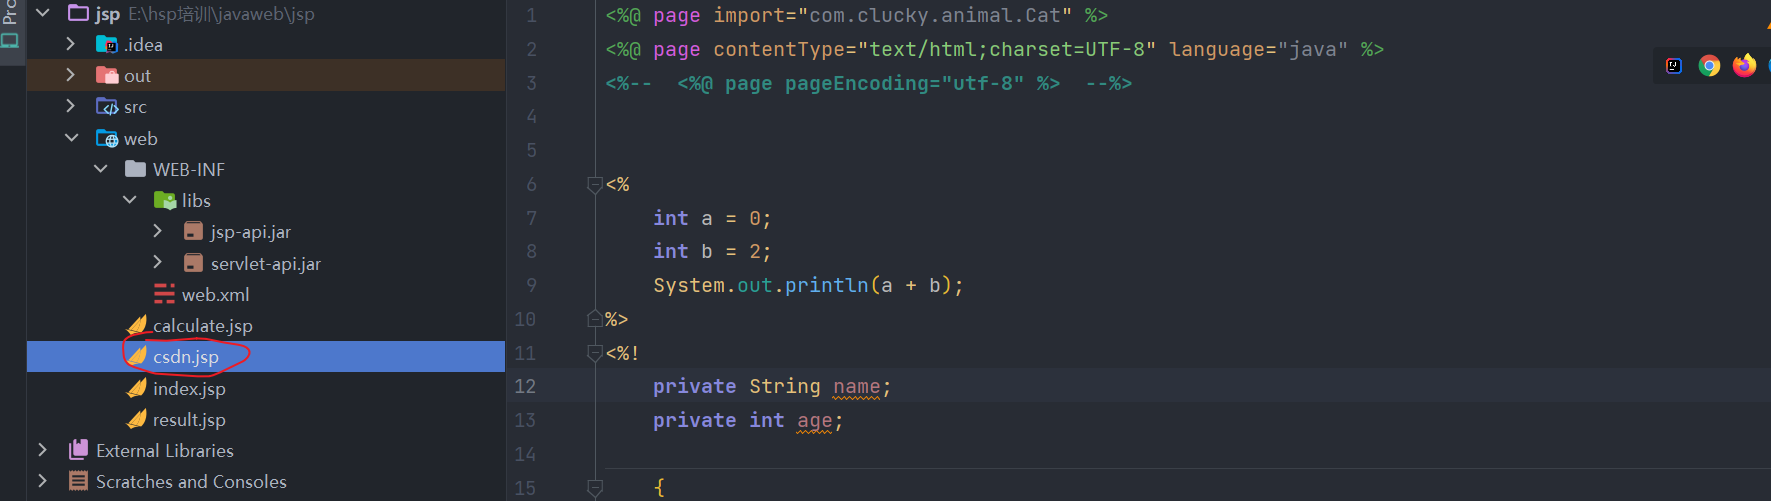Viewport: 1771px width, 501px height.
Task: Select the .idea folder name
Action: coord(143,44)
